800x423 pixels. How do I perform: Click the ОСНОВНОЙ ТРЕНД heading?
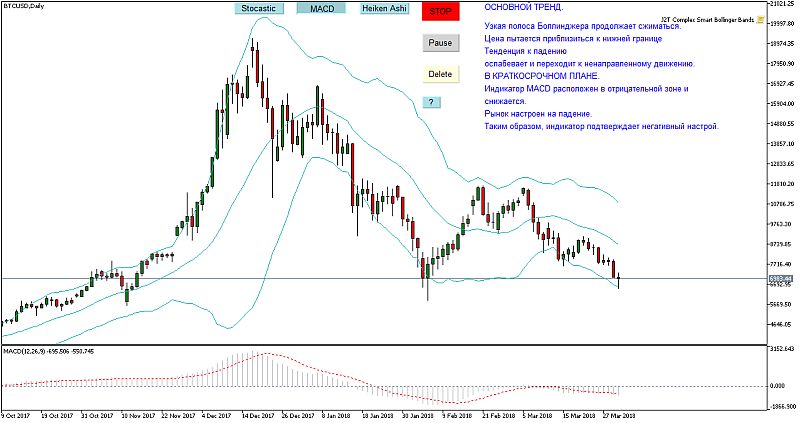click(x=524, y=8)
